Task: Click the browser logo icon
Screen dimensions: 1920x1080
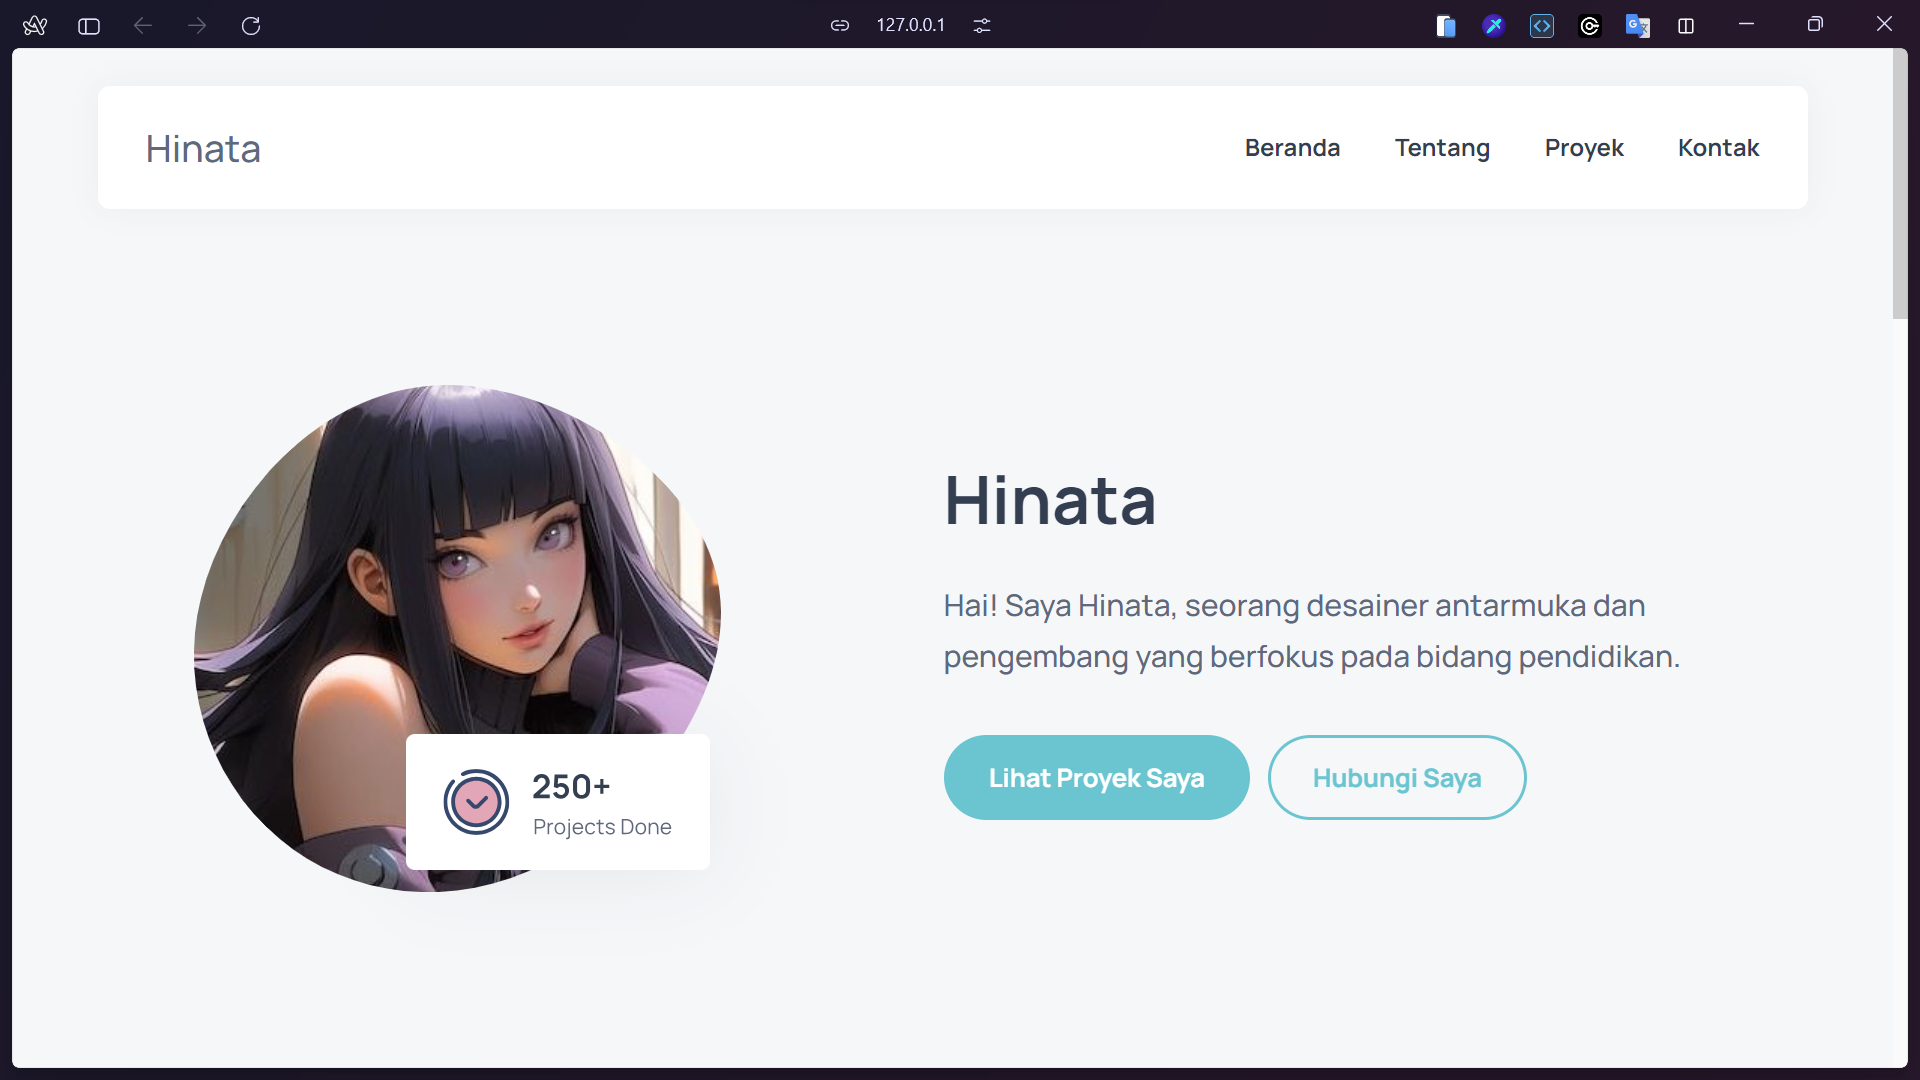Action: (35, 26)
